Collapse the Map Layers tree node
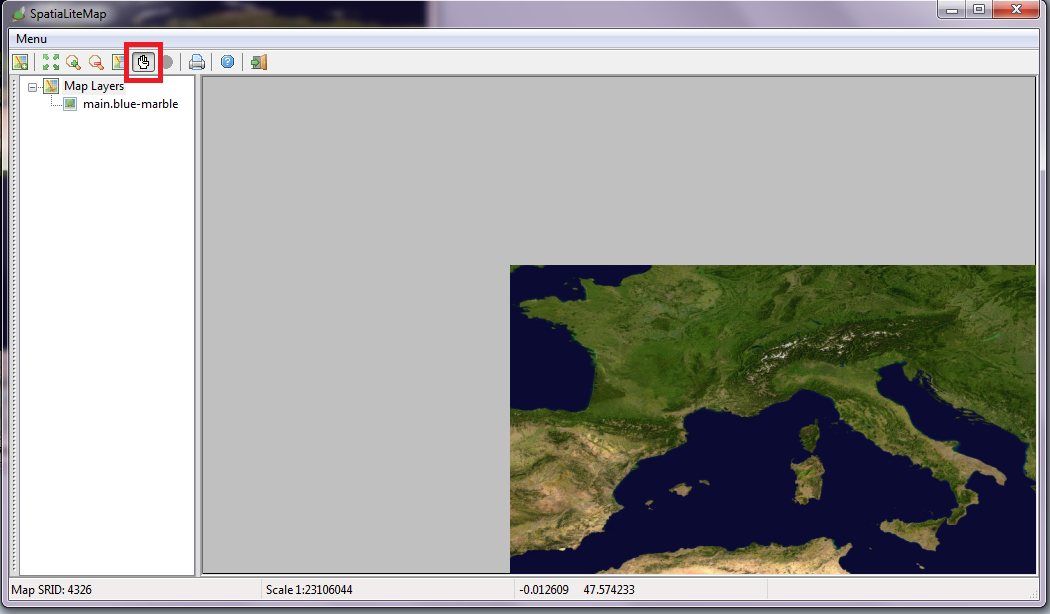 pos(32,87)
